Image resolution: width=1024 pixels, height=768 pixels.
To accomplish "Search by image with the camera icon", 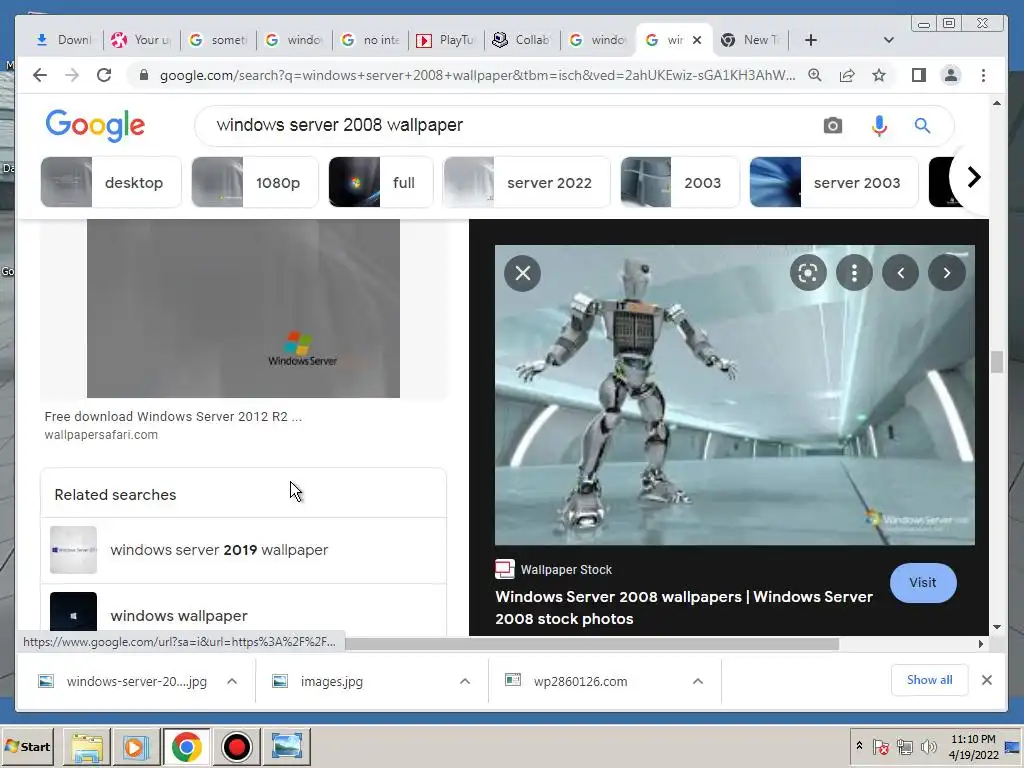I will coord(833,125).
